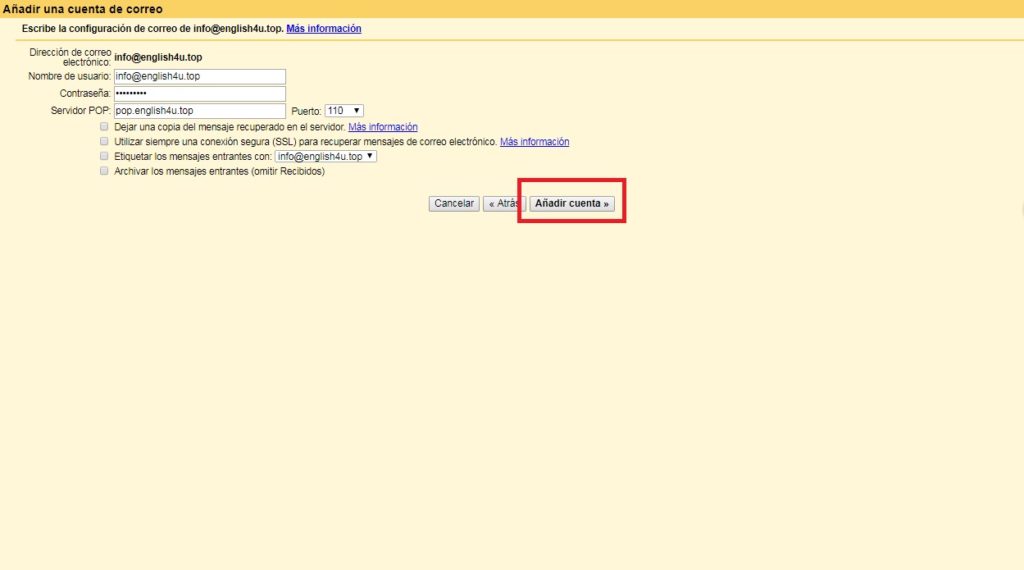Open the Puerto 110 dropdown

pos(344,111)
